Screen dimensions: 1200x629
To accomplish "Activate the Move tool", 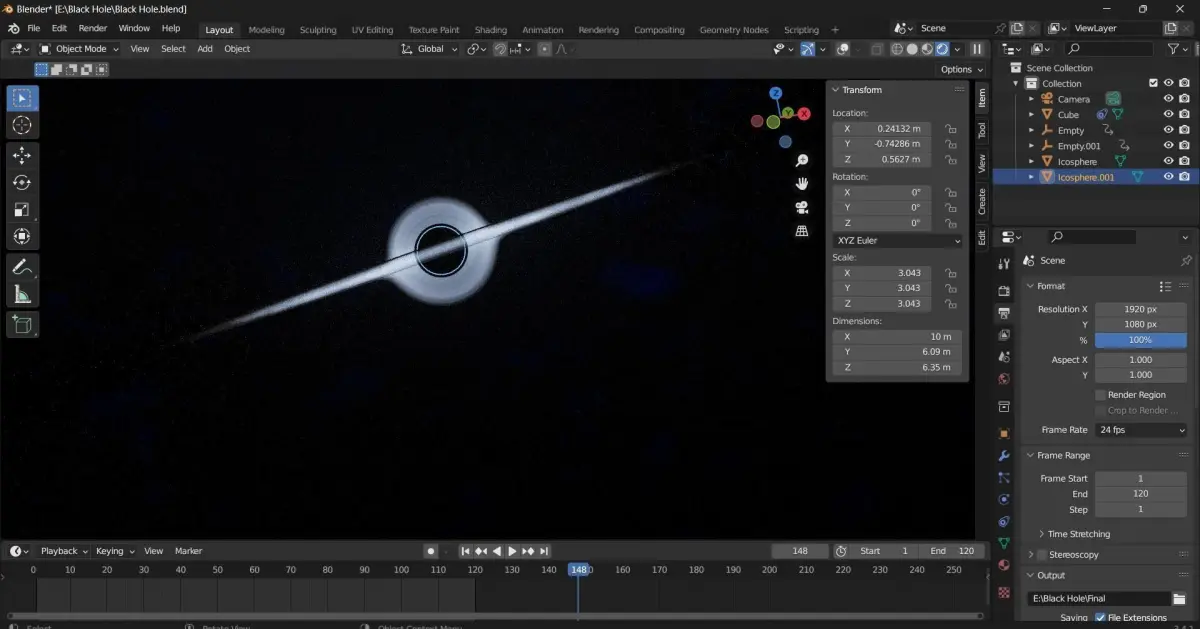I will pyautogui.click(x=22, y=155).
